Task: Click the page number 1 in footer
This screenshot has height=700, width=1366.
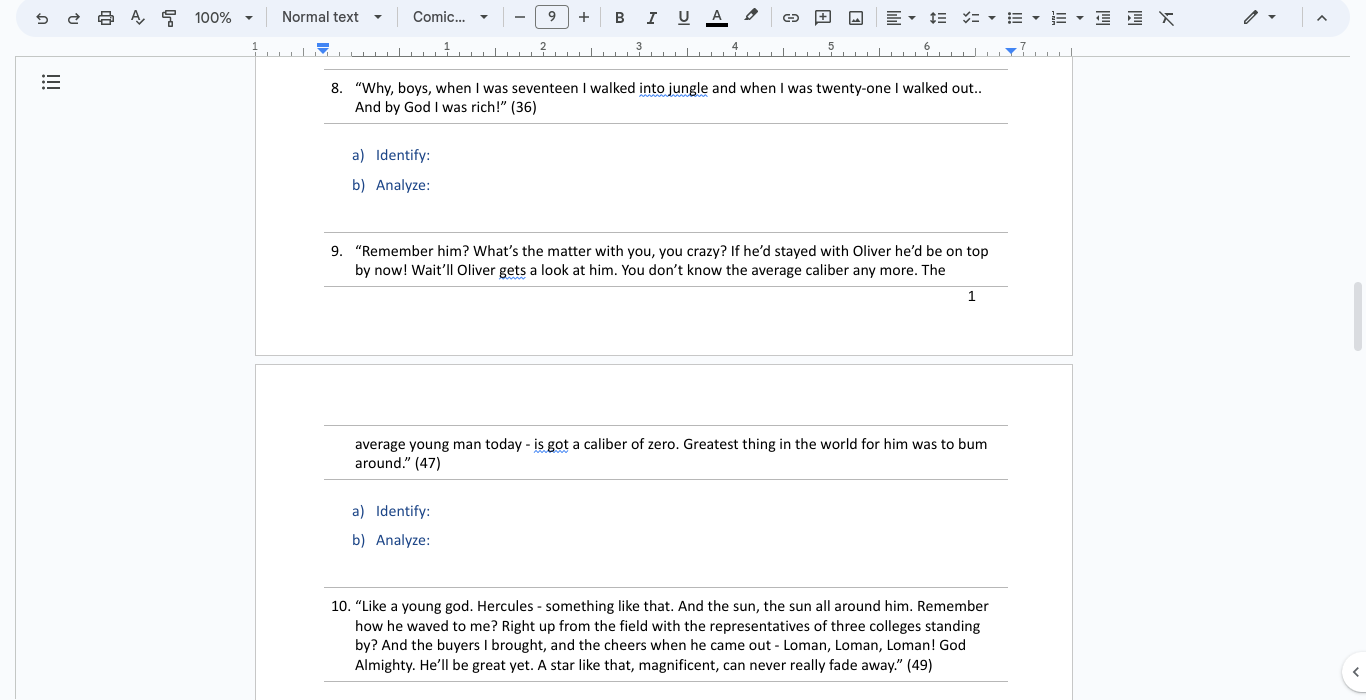Action: pyautogui.click(x=971, y=296)
